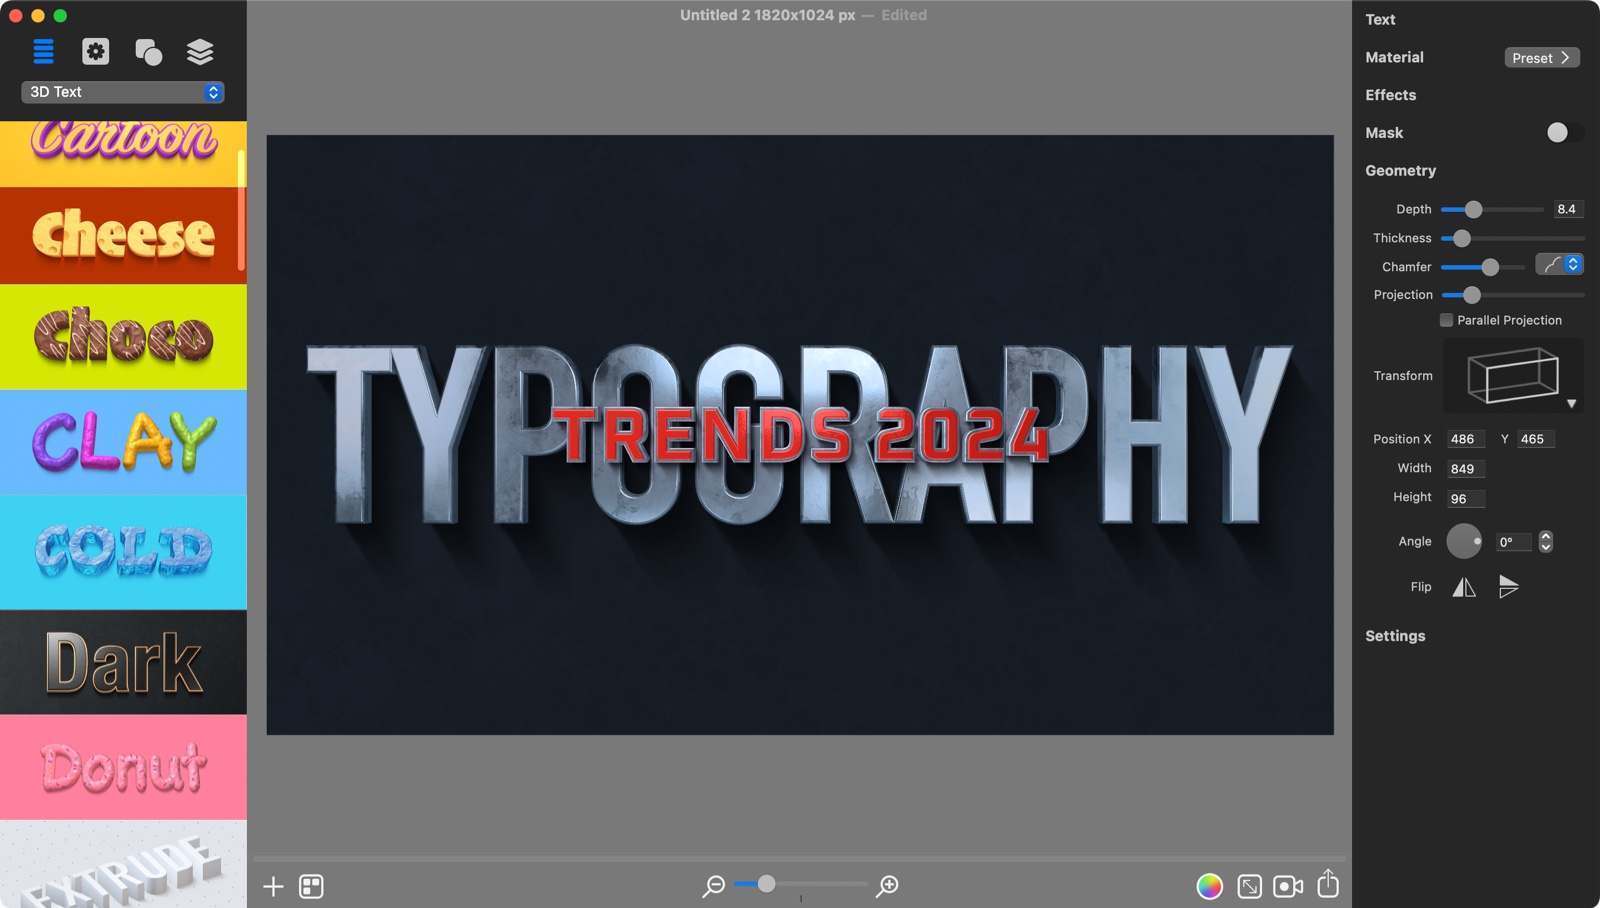
Task: Select the Cold text style preset
Action: (123, 552)
